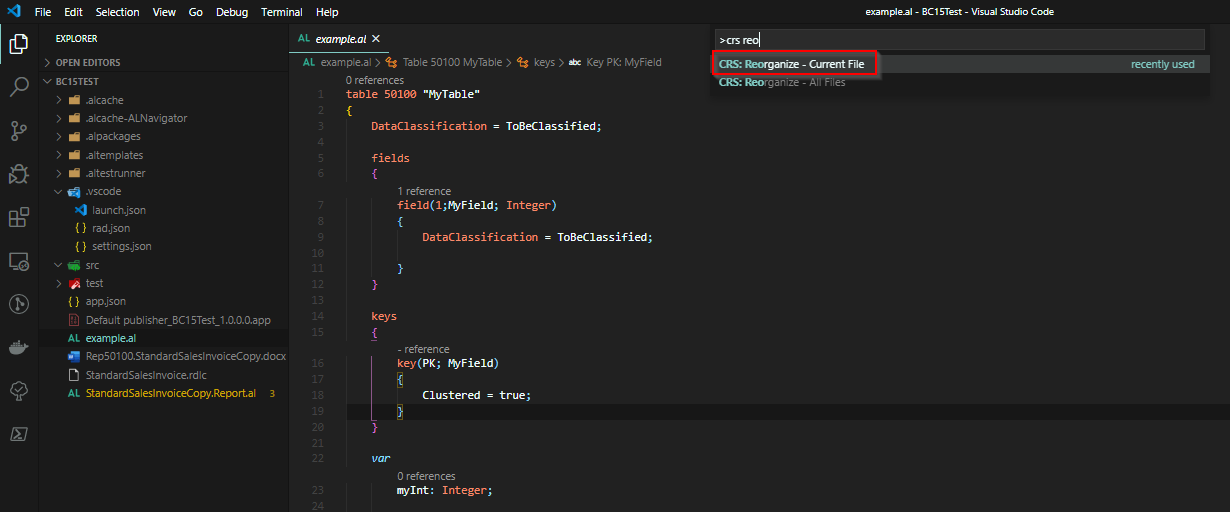Image resolution: width=1230 pixels, height=512 pixels.
Task: Open the Selection menu
Action: coord(117,12)
